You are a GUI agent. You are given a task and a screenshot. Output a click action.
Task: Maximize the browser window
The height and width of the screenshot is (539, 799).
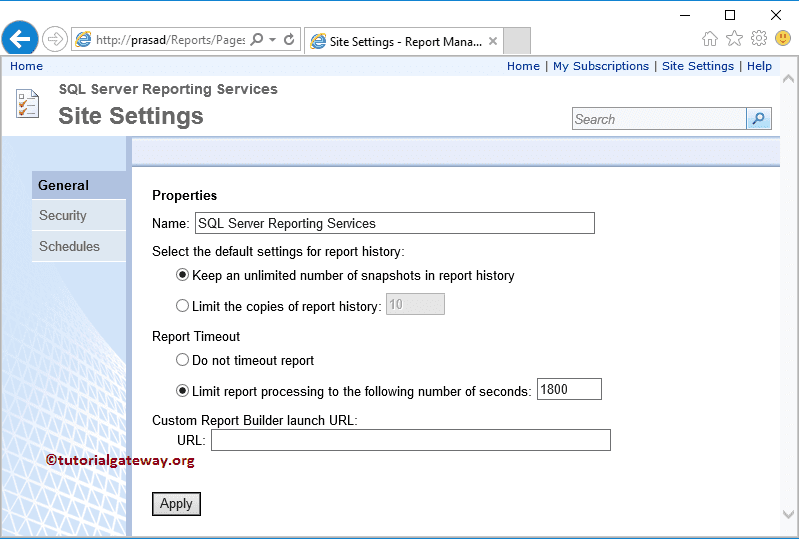[730, 15]
